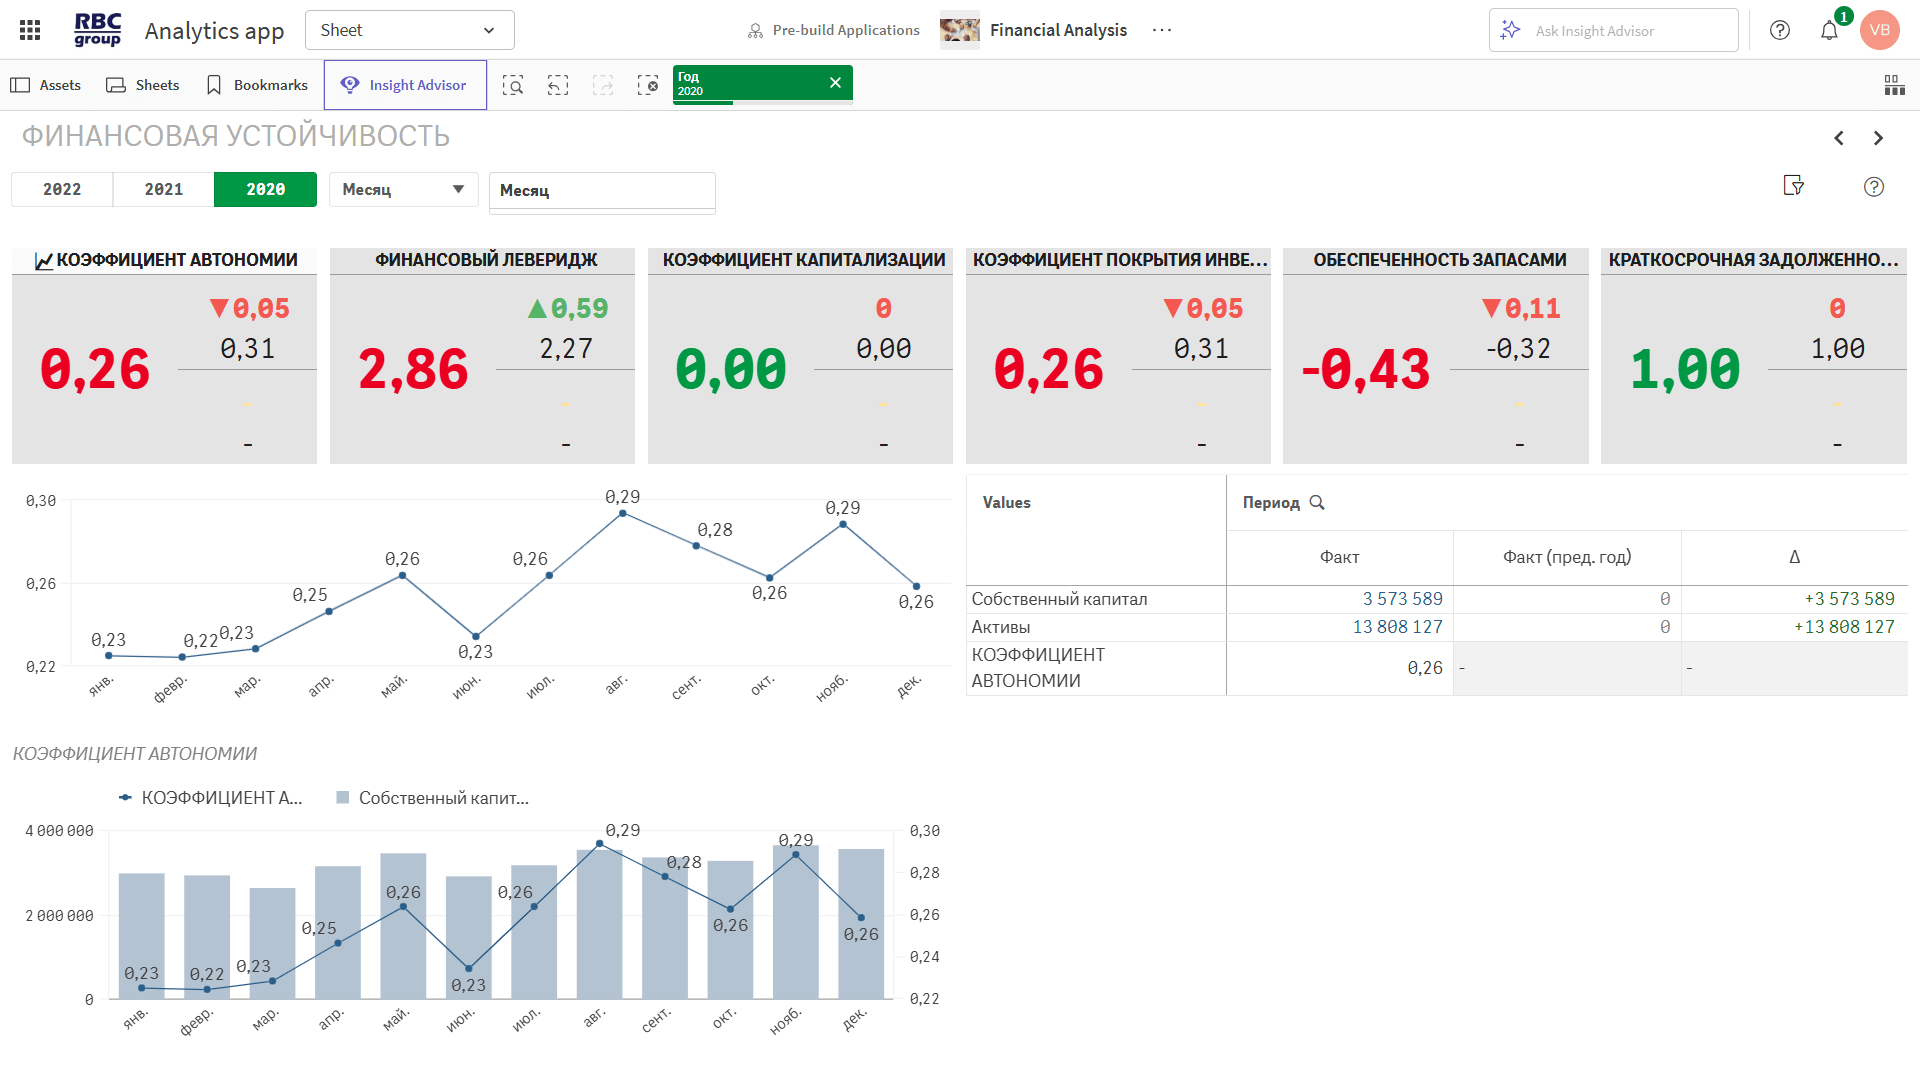The width and height of the screenshot is (1920, 1080).
Task: Search in the Период column
Action: pyautogui.click(x=1317, y=503)
